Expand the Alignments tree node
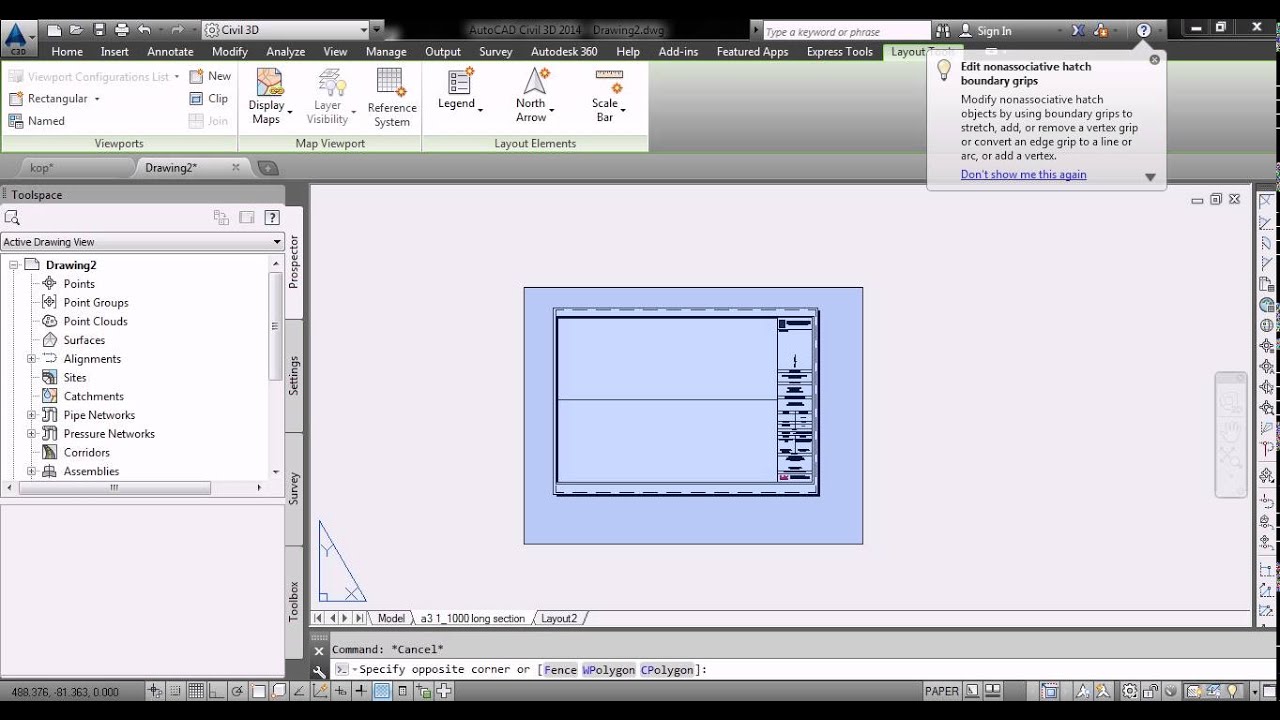Screen dimensions: 1280x720 31,359
